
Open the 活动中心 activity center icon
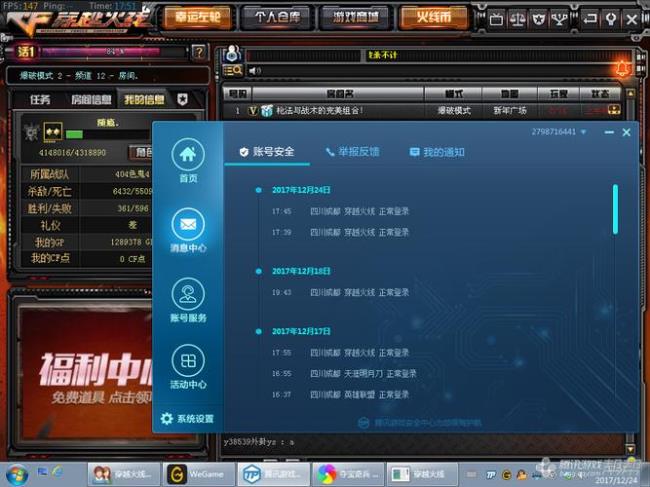pyautogui.click(x=188, y=361)
